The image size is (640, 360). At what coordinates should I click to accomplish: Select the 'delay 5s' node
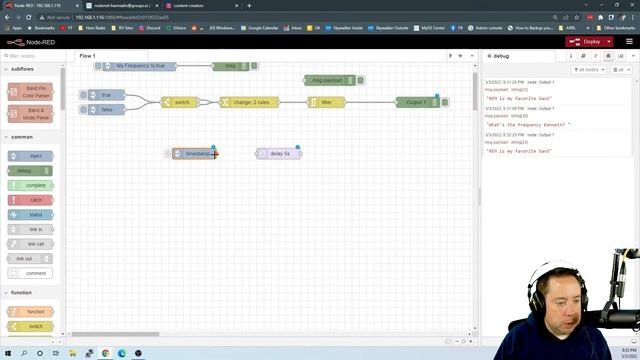[279, 154]
